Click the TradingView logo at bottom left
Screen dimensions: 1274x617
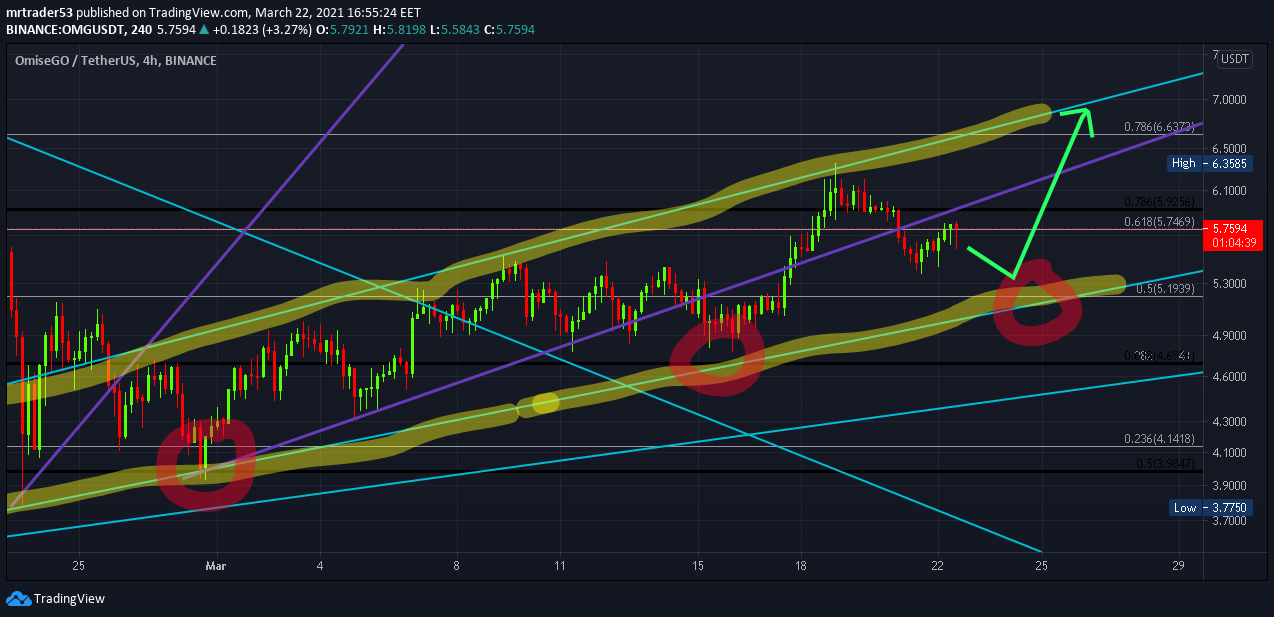click(x=56, y=599)
